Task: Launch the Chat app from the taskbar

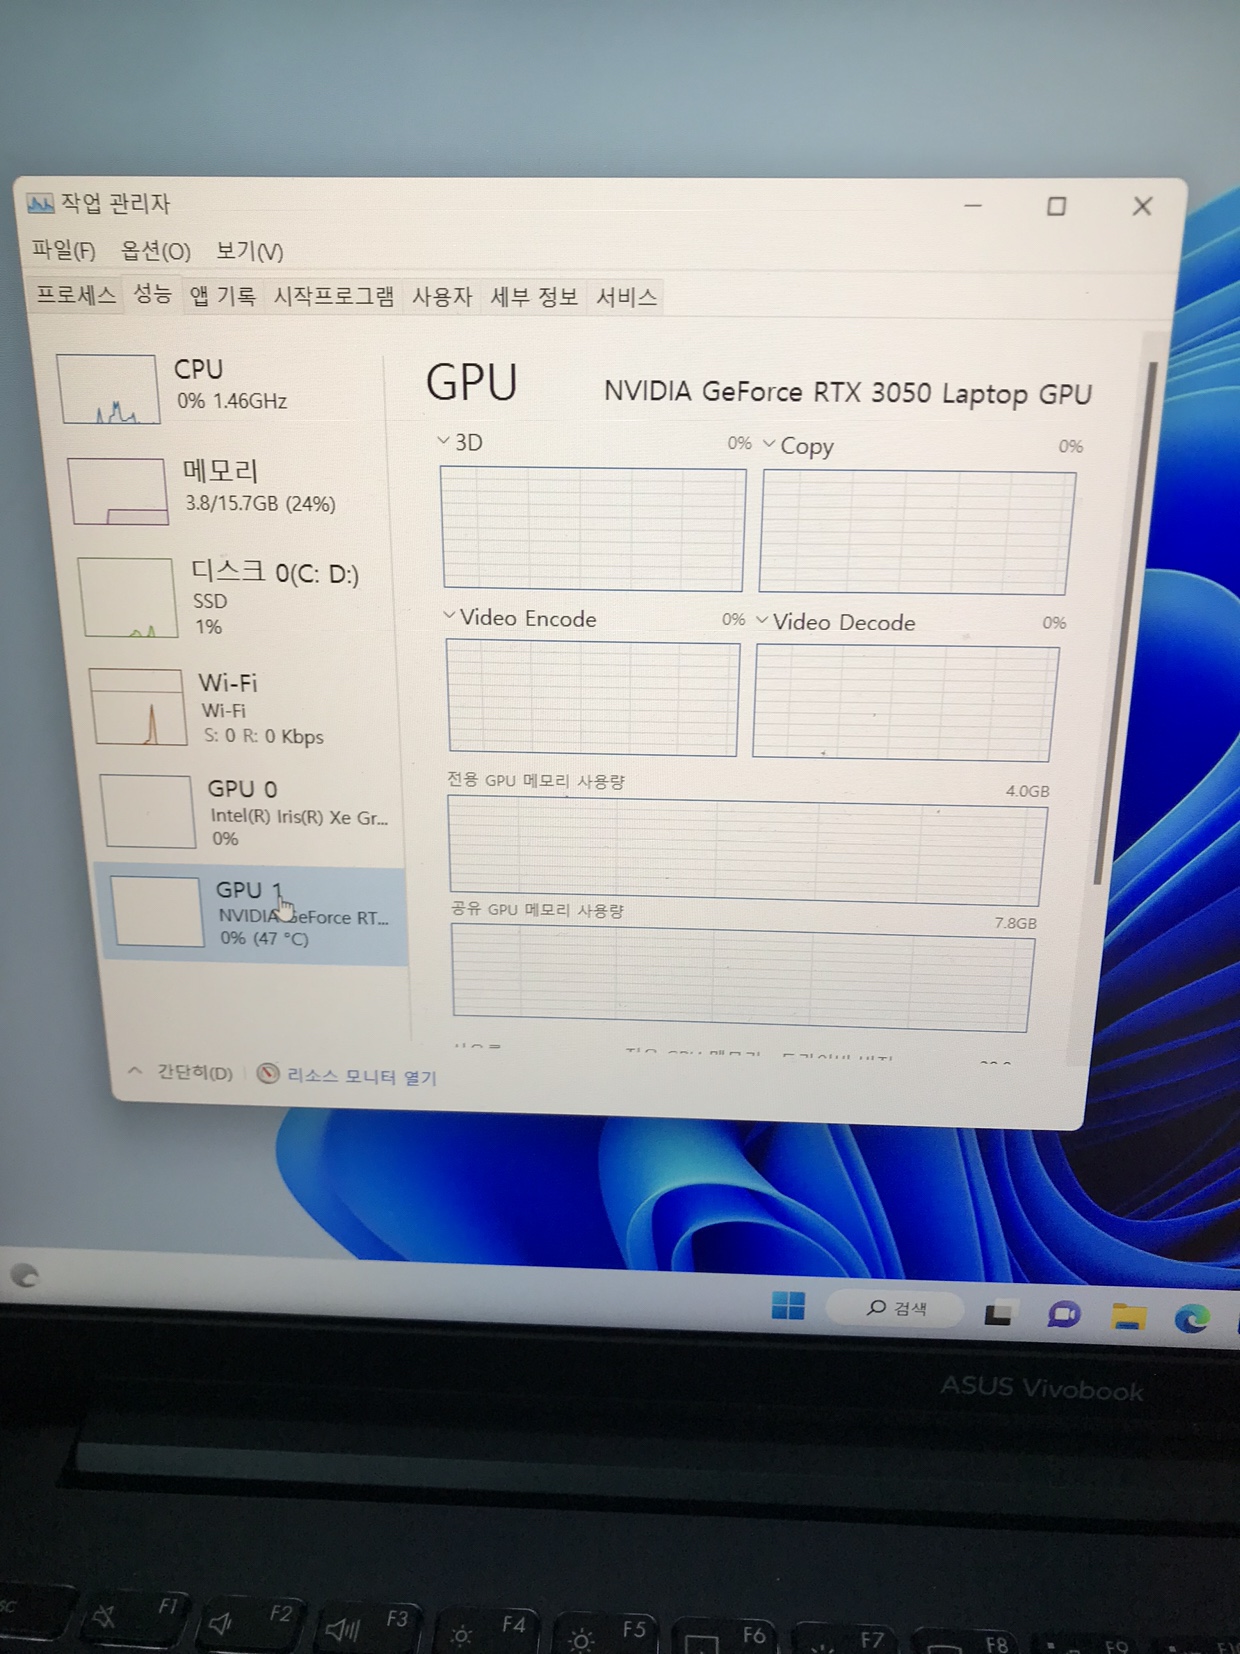Action: pos(1063,1314)
